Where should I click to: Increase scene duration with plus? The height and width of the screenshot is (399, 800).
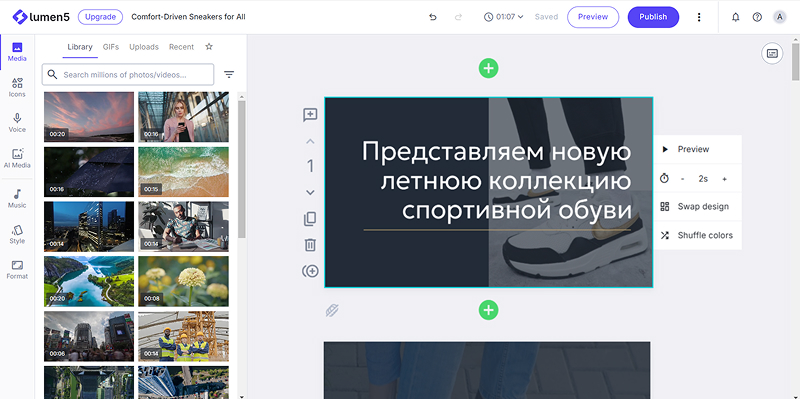click(724, 179)
